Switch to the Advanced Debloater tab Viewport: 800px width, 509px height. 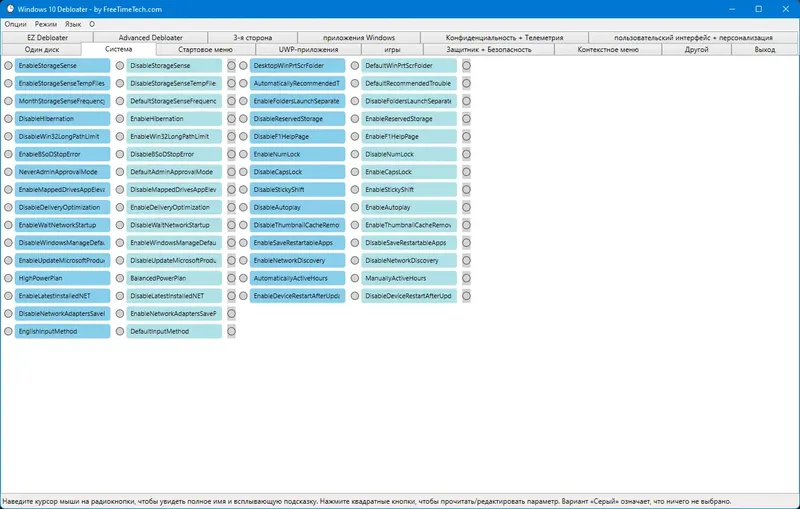click(151, 38)
